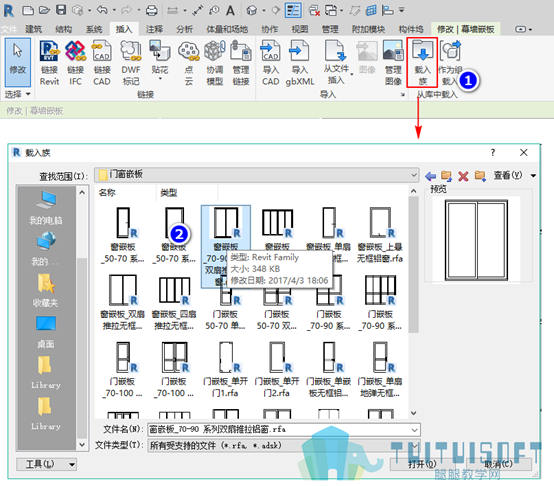
Task: Click the Link Revit (链接 Revit) icon
Action: (49, 63)
